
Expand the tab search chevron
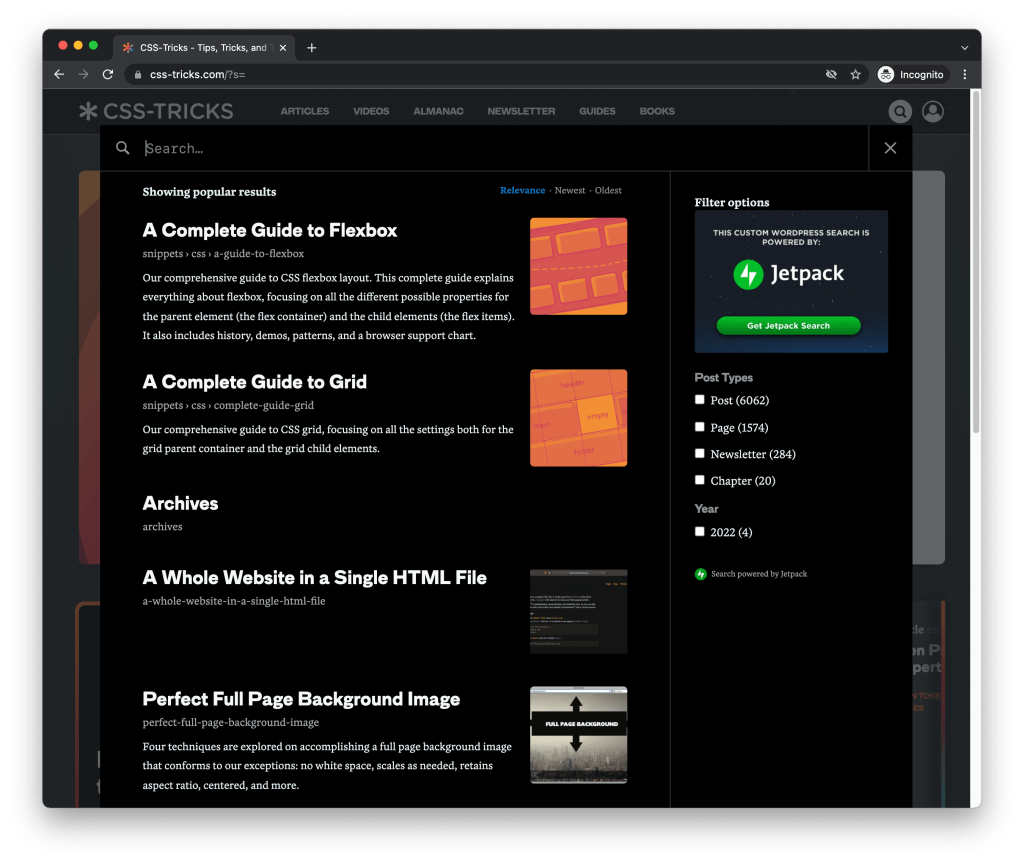(x=965, y=48)
